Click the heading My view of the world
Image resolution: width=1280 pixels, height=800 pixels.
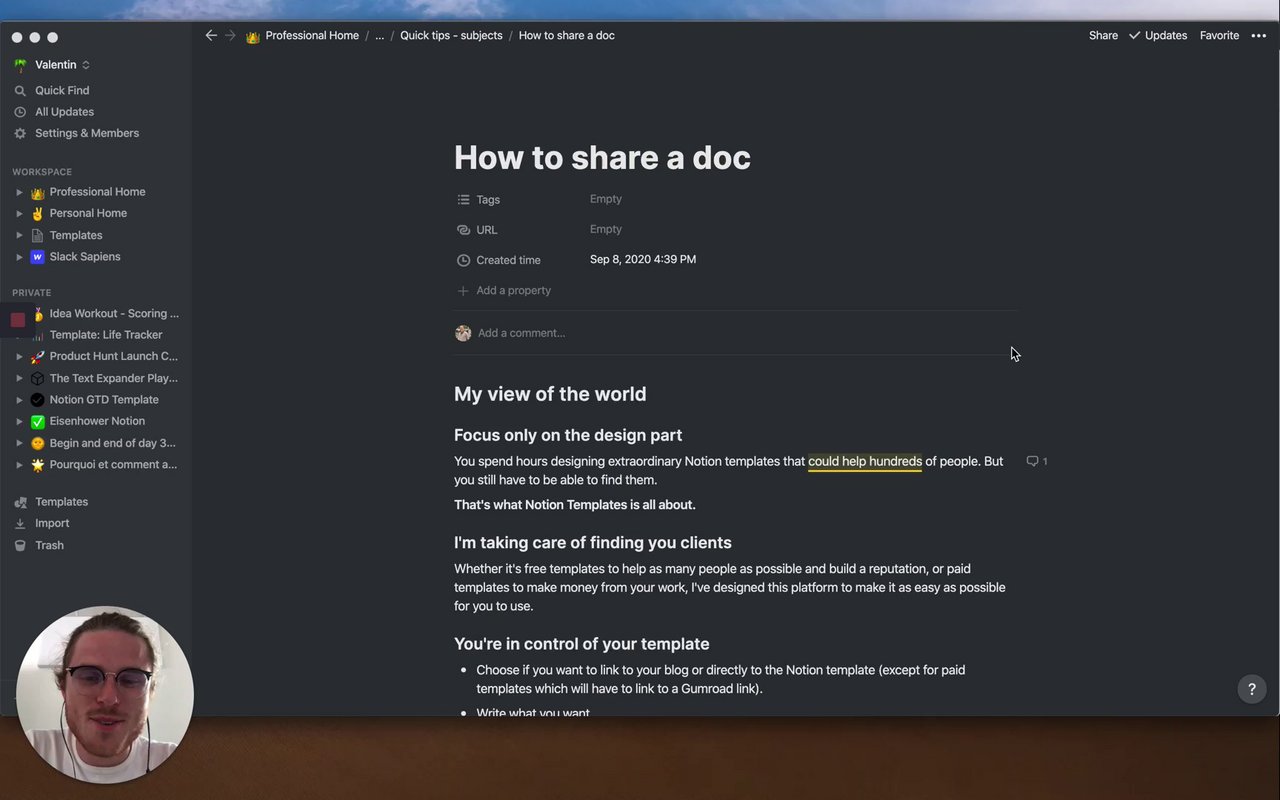550,394
